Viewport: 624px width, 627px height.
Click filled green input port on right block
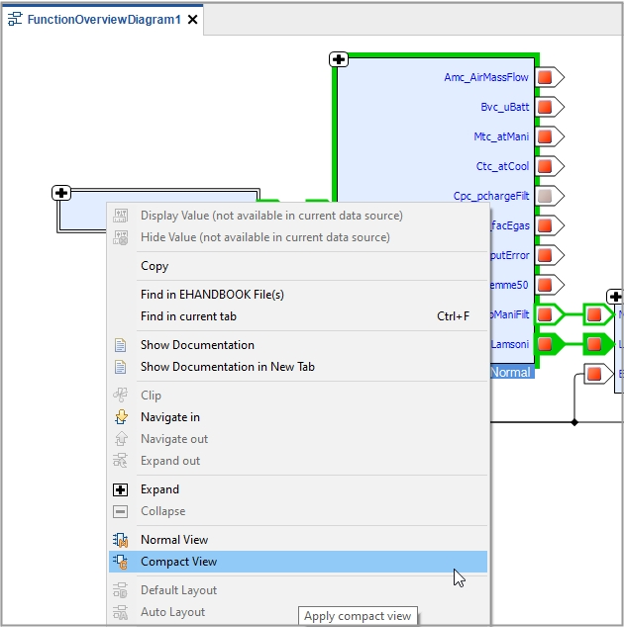coord(598,344)
